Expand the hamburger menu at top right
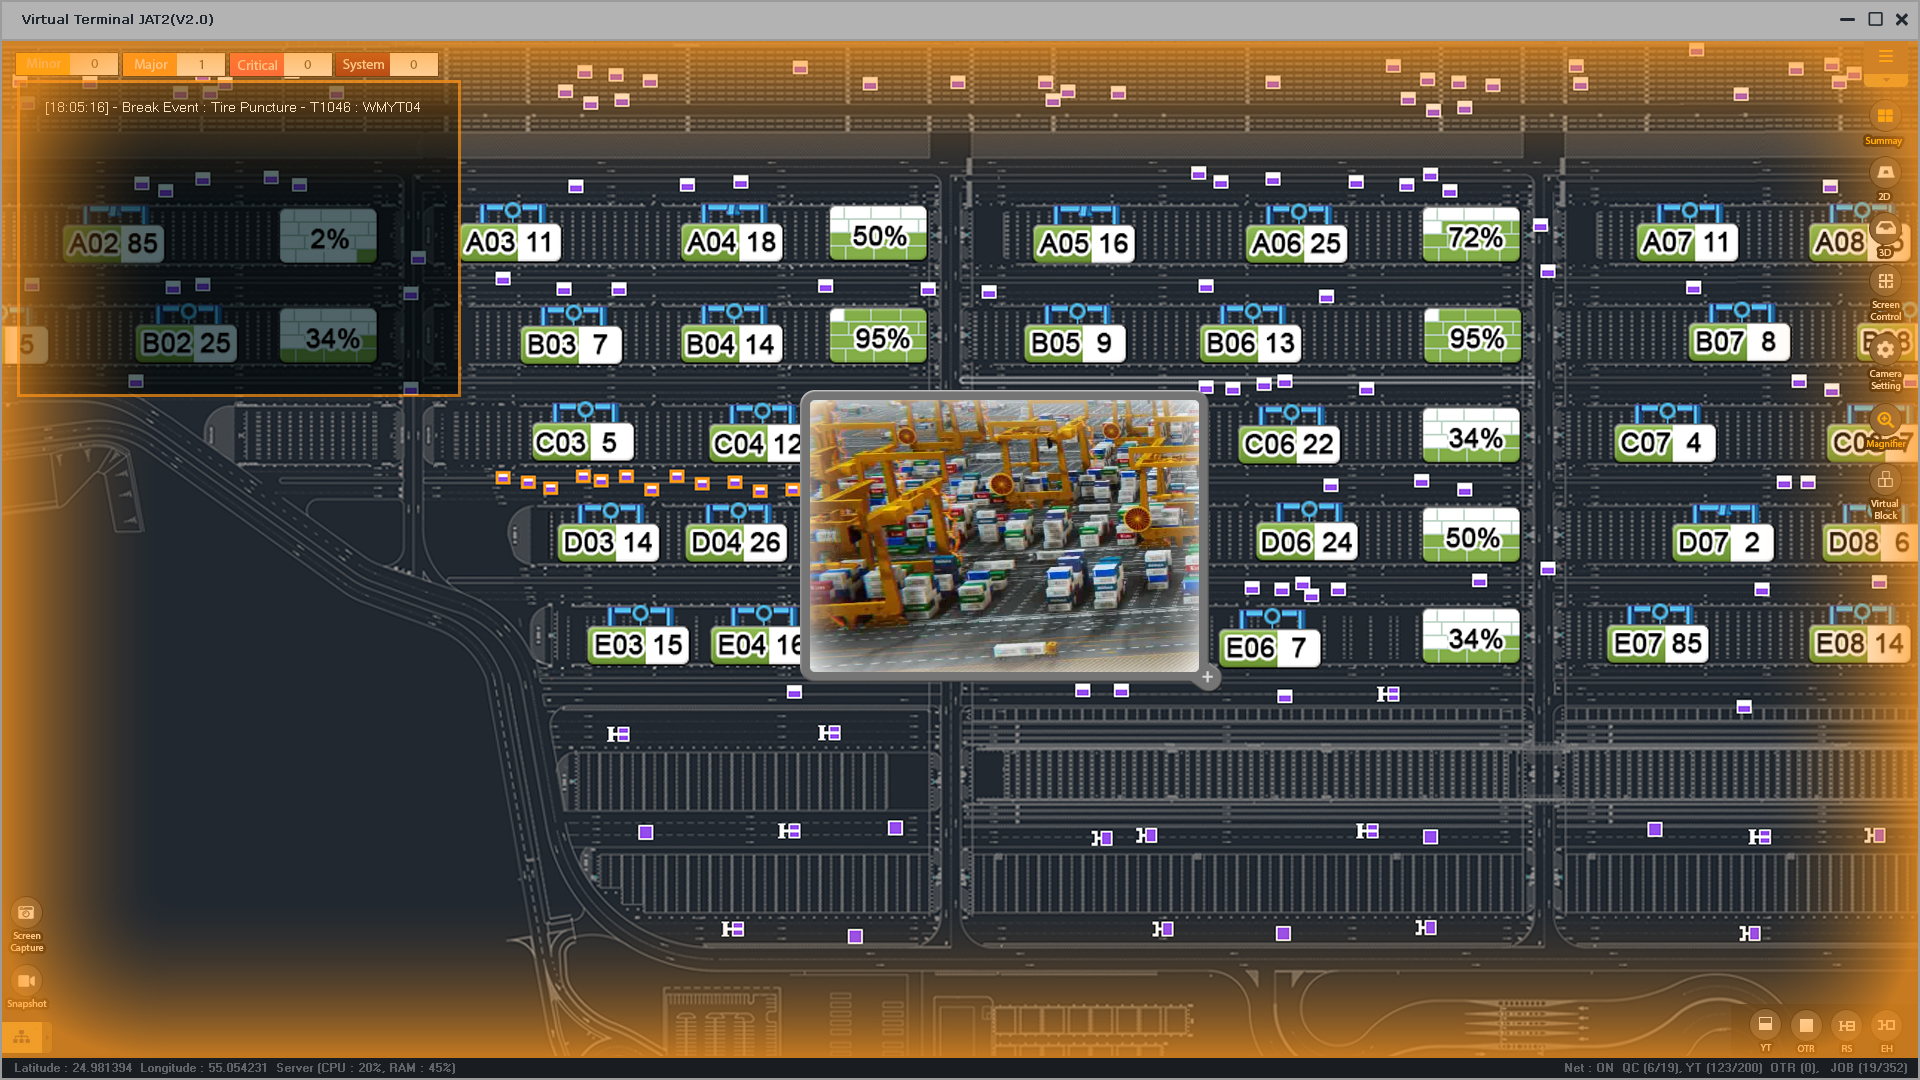The width and height of the screenshot is (1920, 1080). click(x=1885, y=57)
